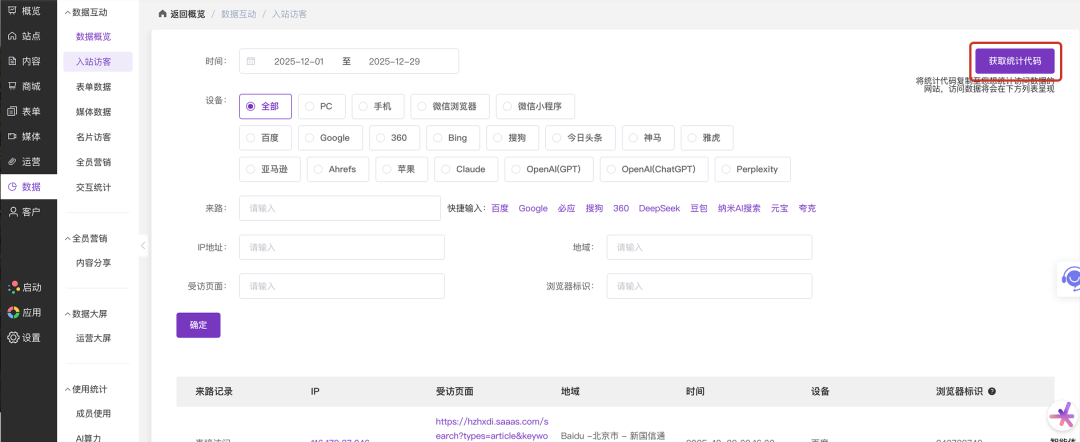Collapse the secondary sidebar with arrow handle
The width and height of the screenshot is (1080, 442).
(143, 245)
